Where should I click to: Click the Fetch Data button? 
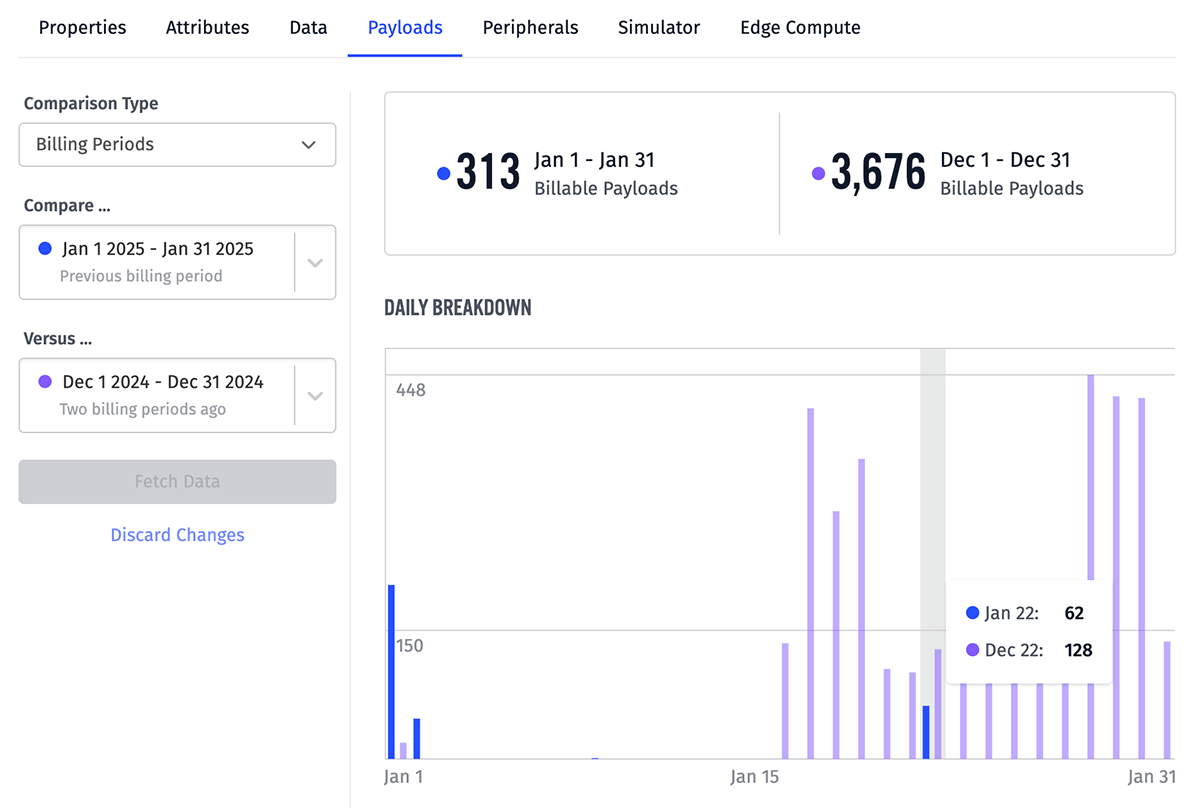(177, 481)
